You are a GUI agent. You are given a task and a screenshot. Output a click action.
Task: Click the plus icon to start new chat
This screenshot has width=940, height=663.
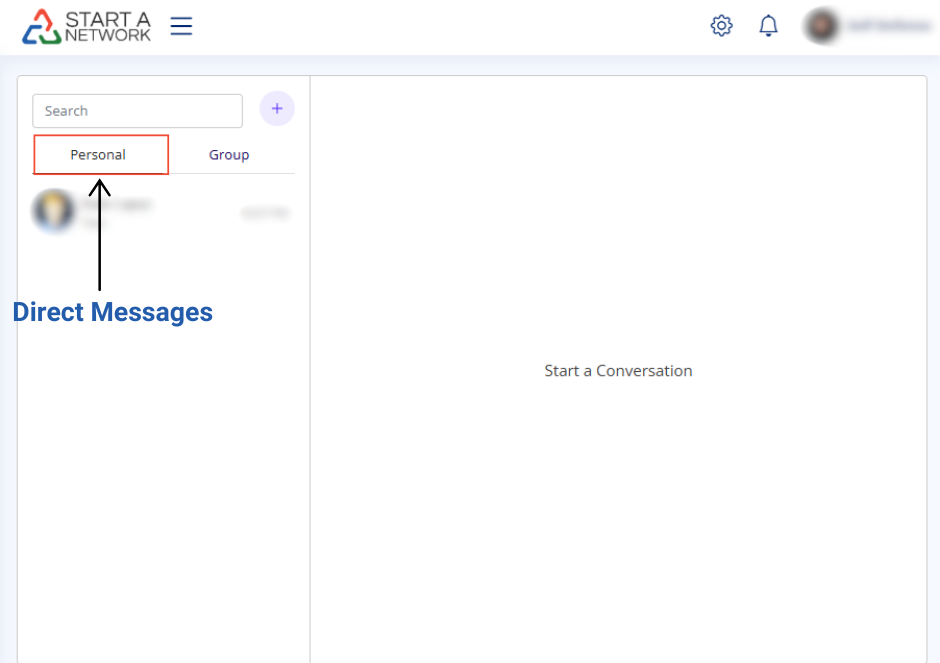(277, 109)
